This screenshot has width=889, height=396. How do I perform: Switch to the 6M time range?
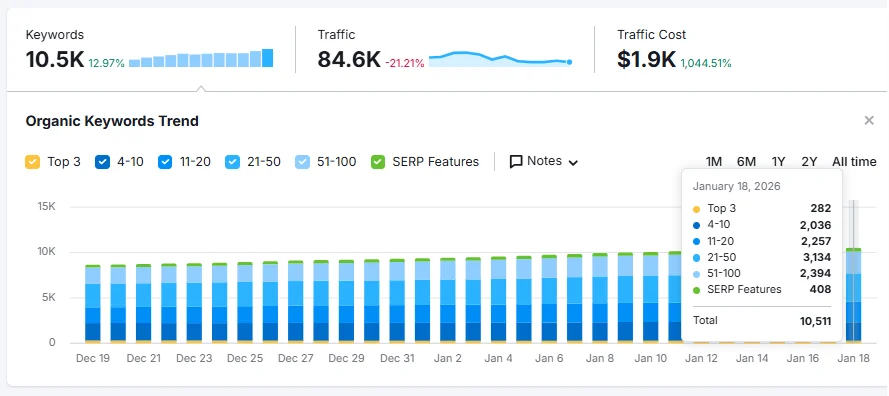746,162
